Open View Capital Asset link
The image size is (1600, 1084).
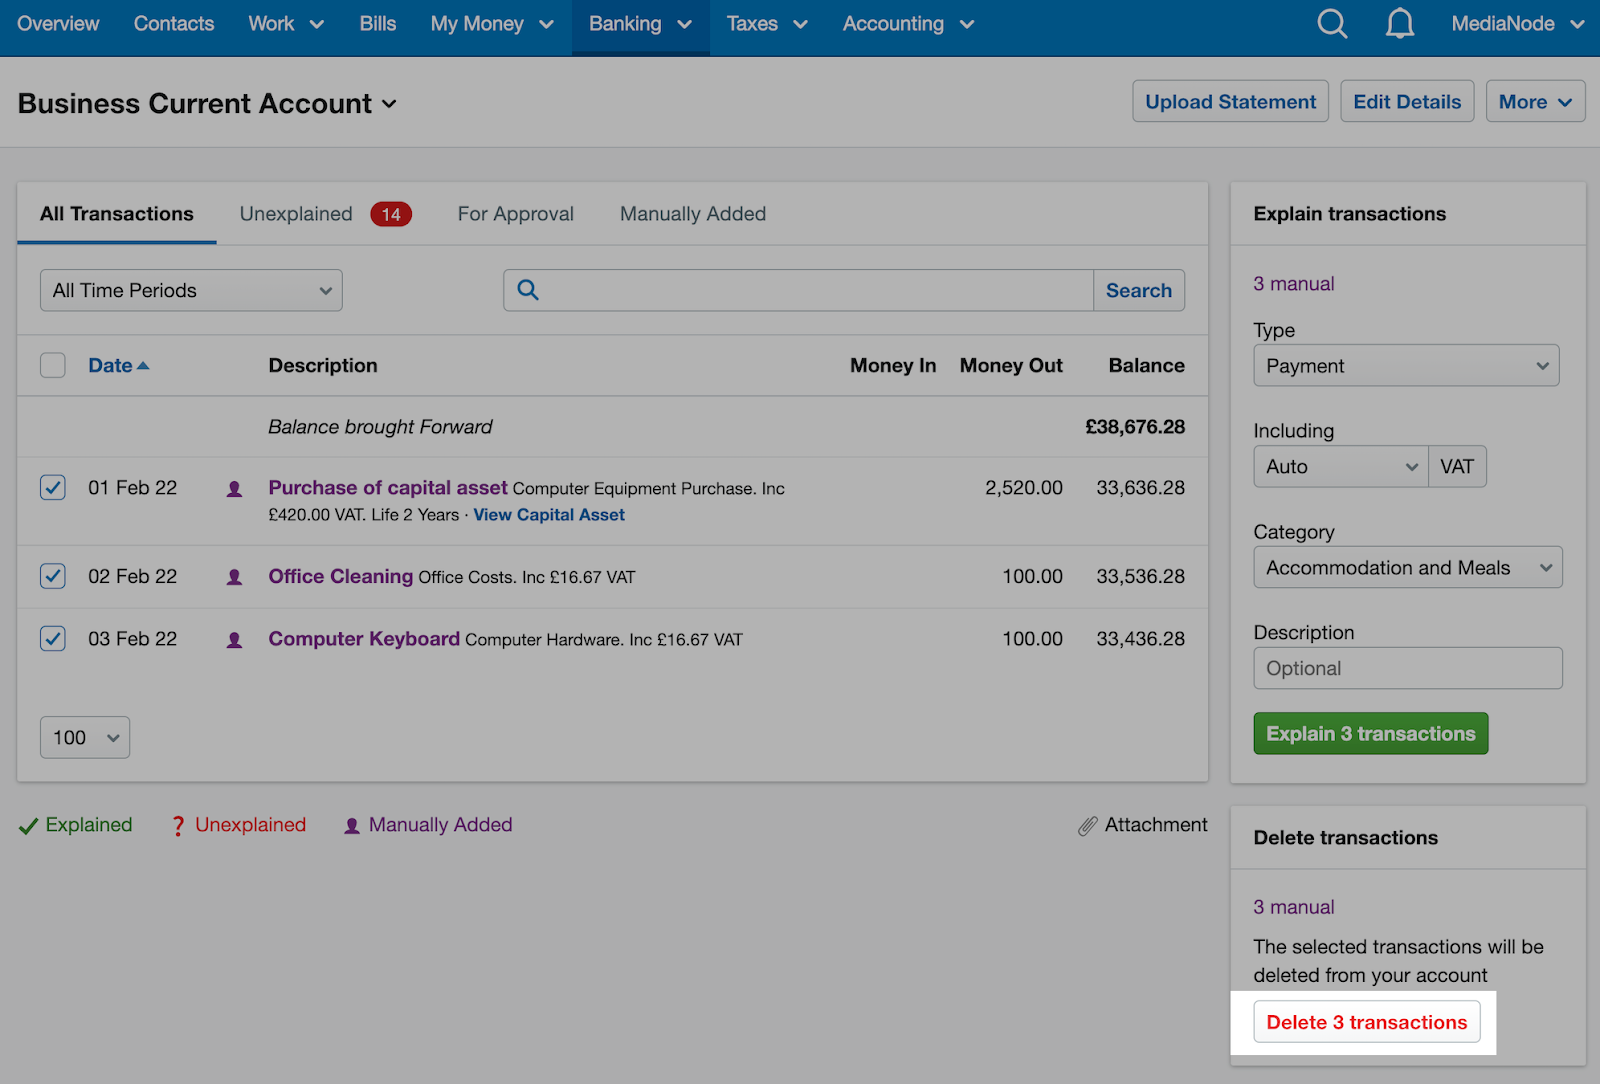[548, 514]
